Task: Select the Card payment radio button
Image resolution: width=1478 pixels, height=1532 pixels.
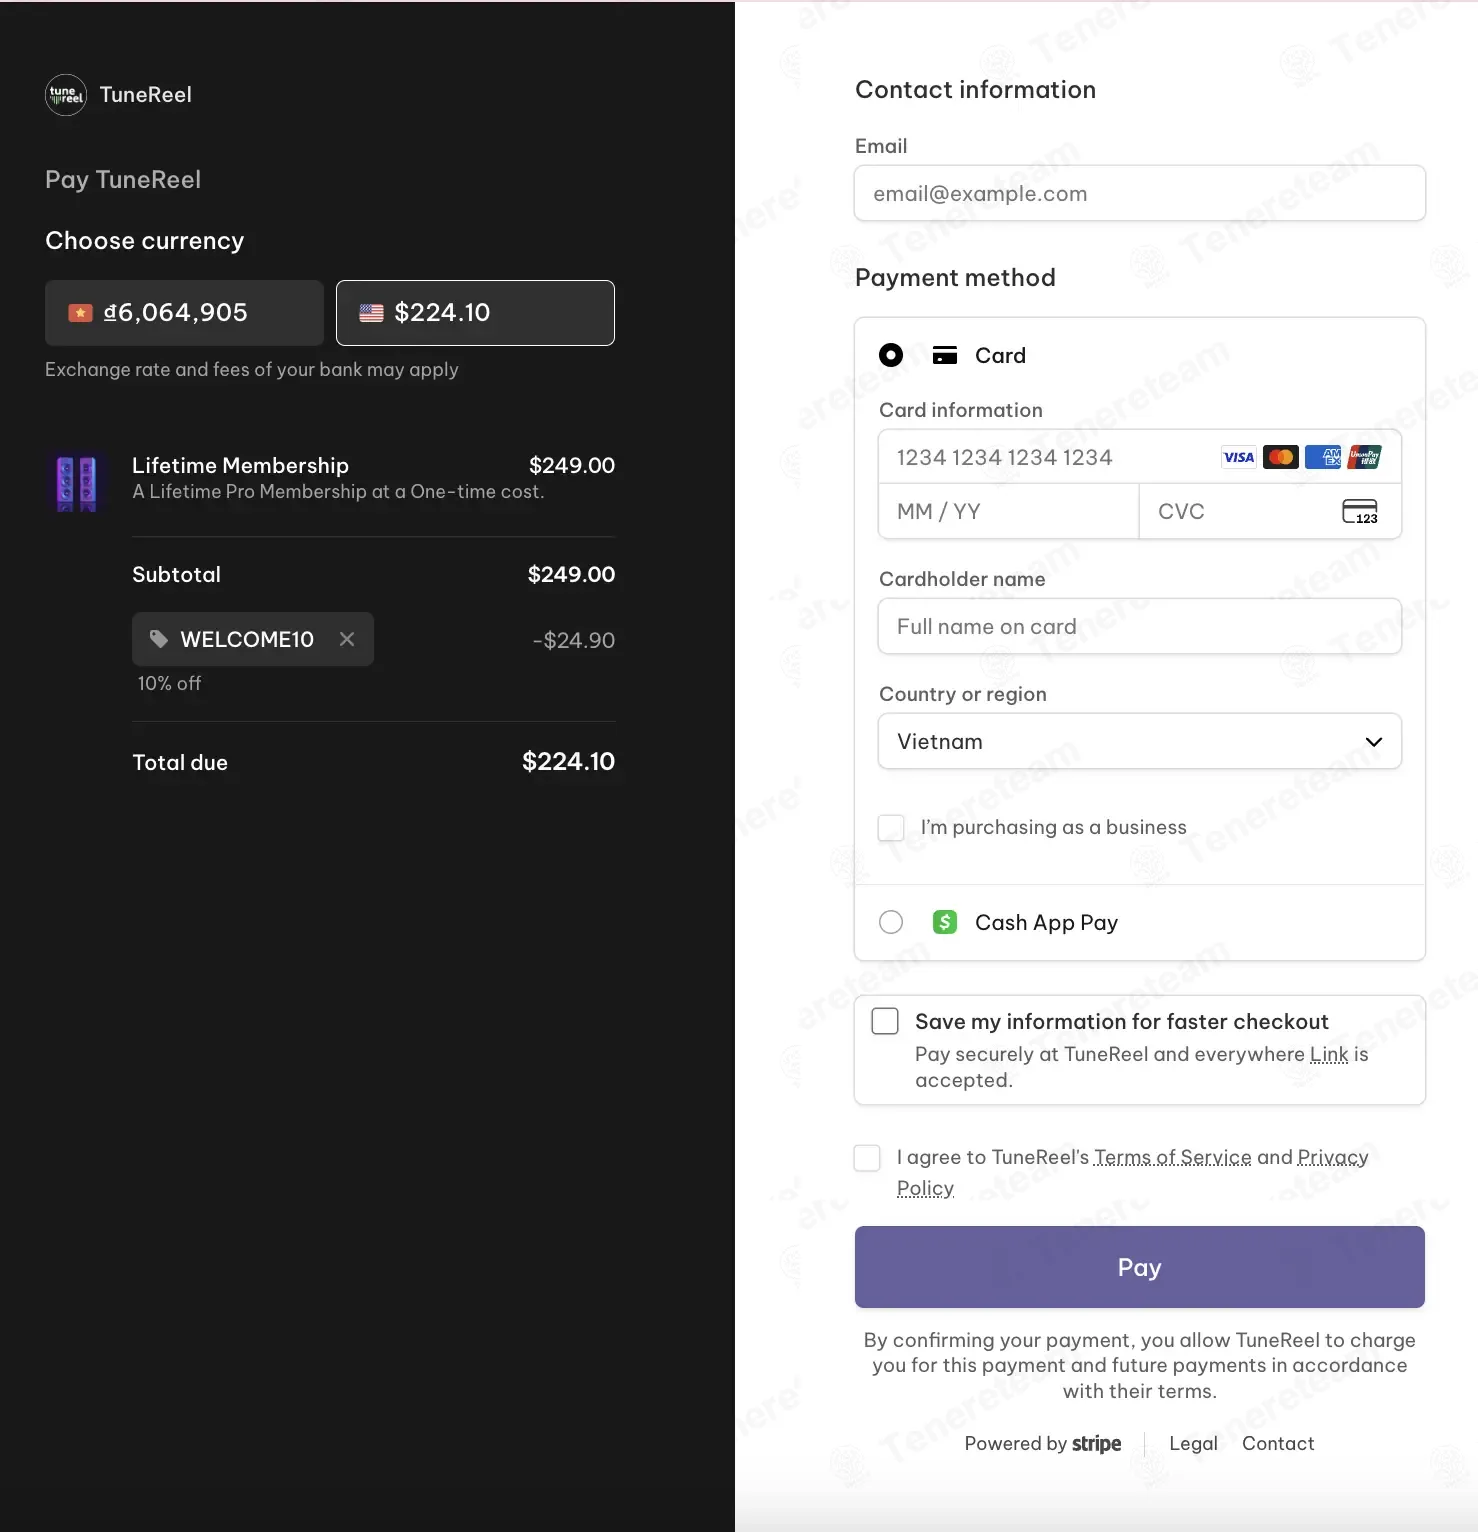Action: pos(890,355)
